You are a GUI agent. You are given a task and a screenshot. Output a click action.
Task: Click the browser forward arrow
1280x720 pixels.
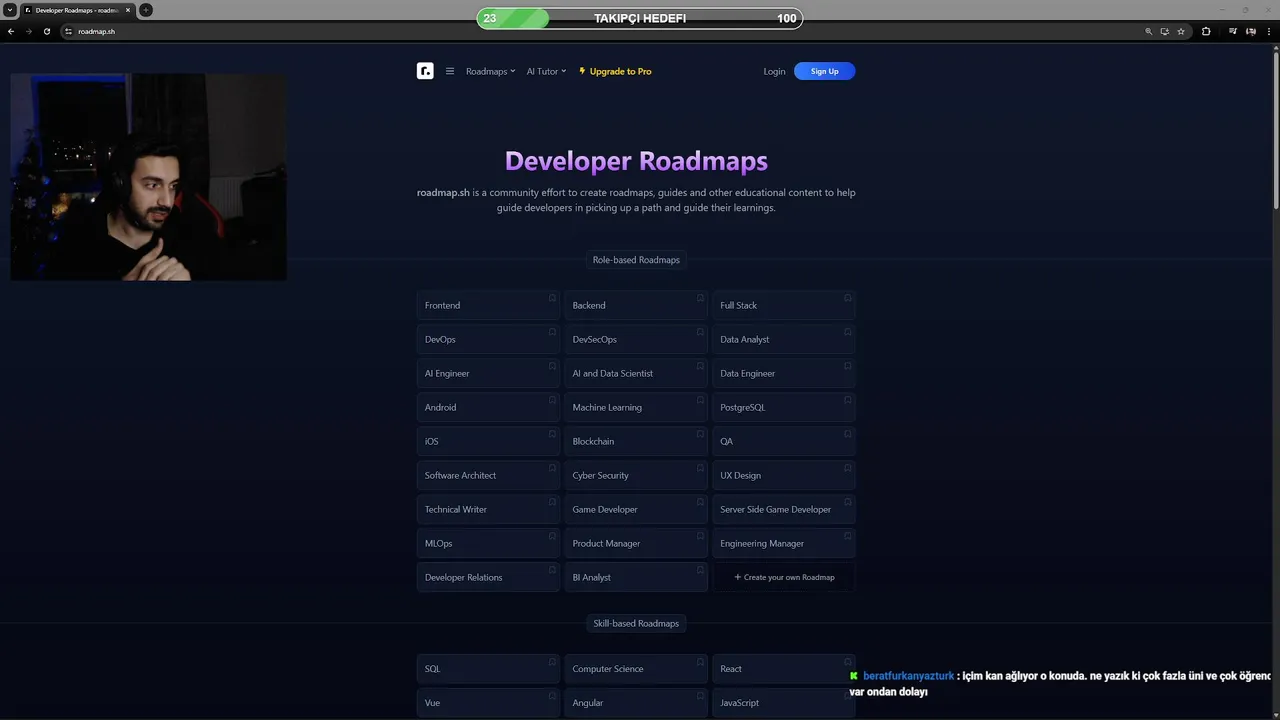click(x=28, y=31)
